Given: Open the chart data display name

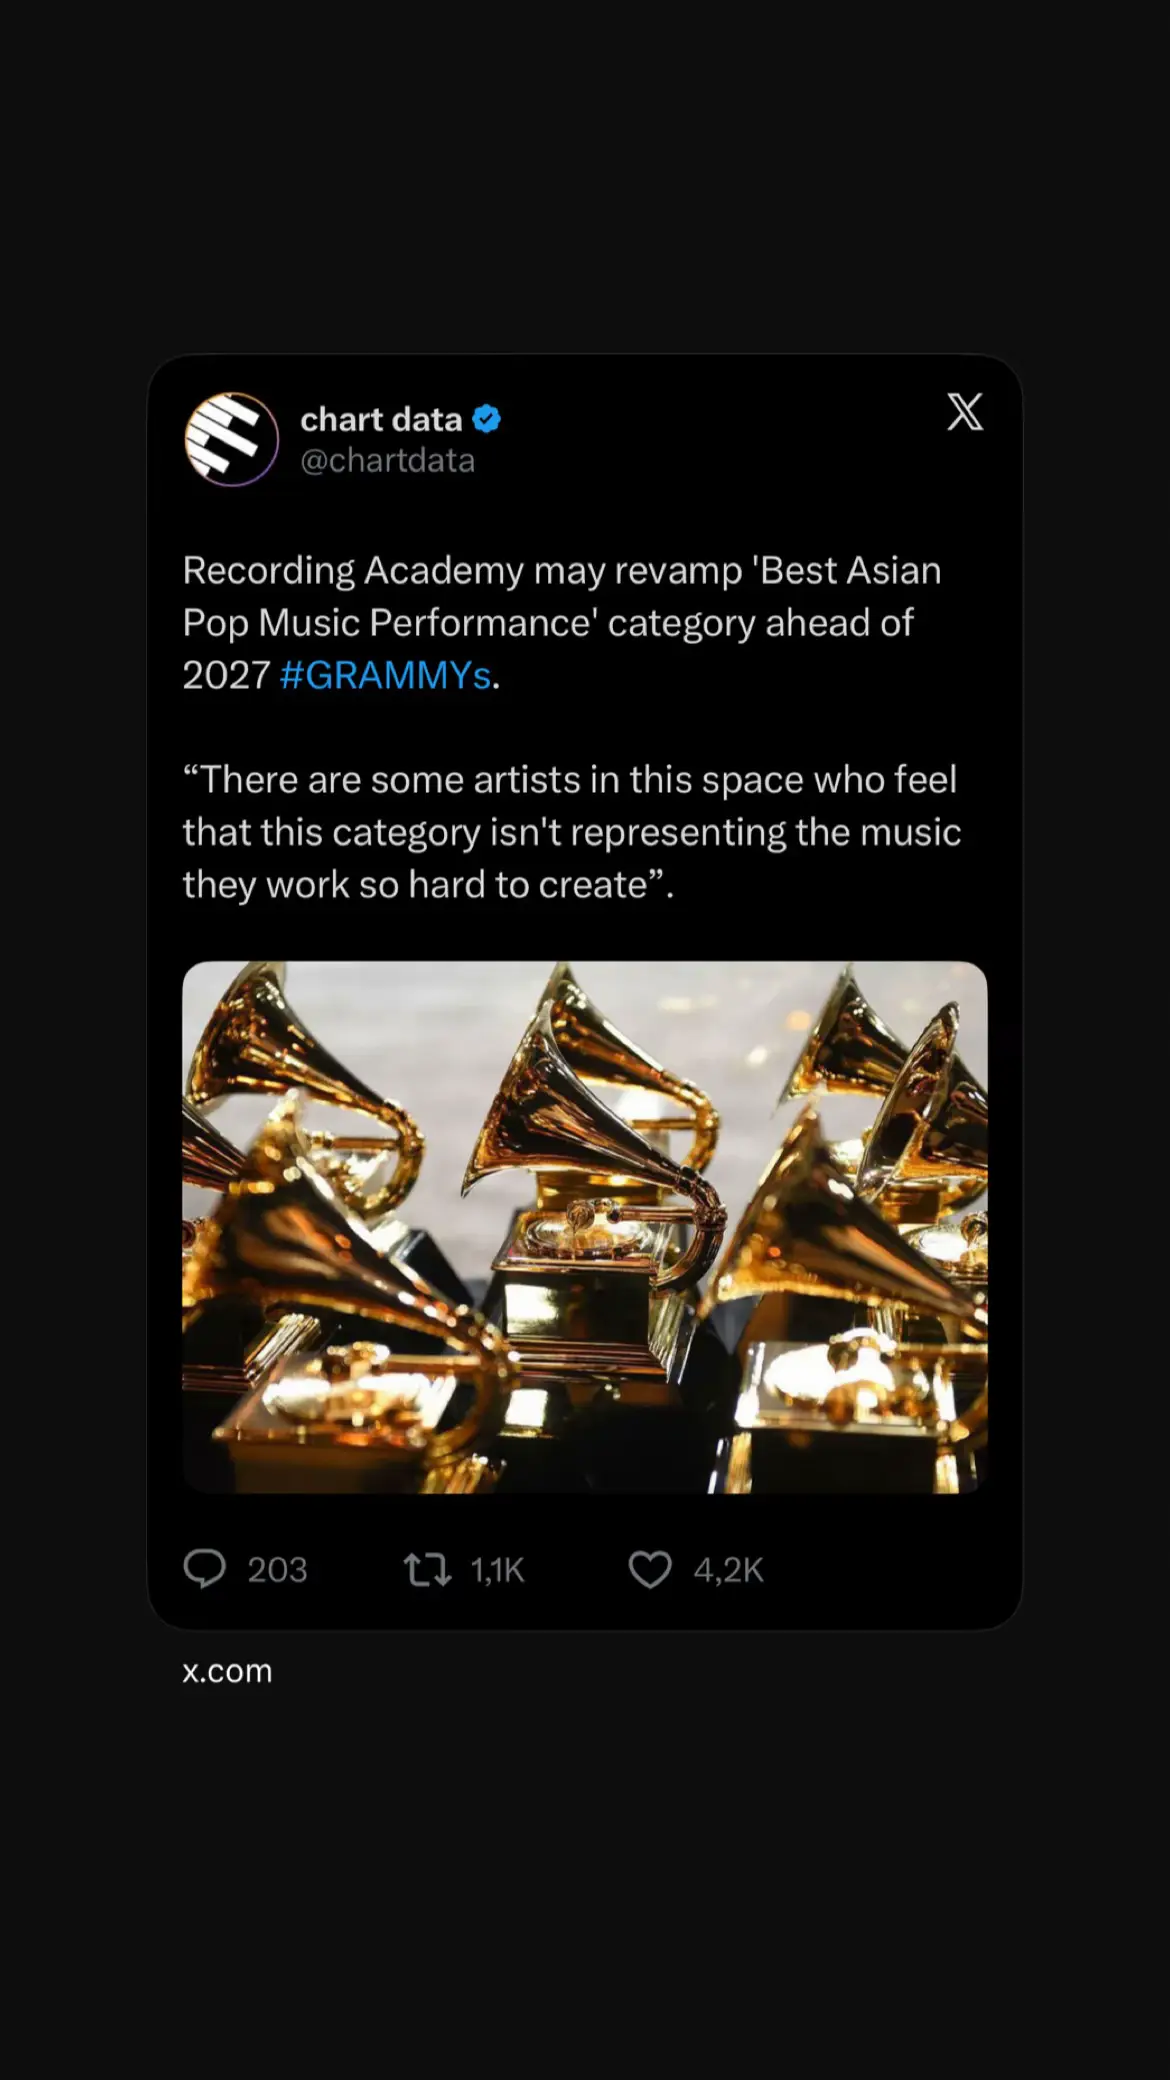Looking at the screenshot, I should click(381, 419).
